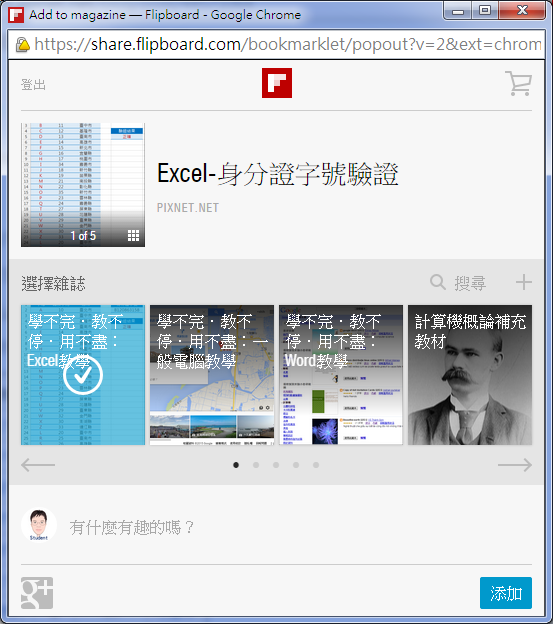The image size is (553, 624).
Task: Select the 一般電腦教學 magazine tile
Action: pyautogui.click(x=212, y=375)
